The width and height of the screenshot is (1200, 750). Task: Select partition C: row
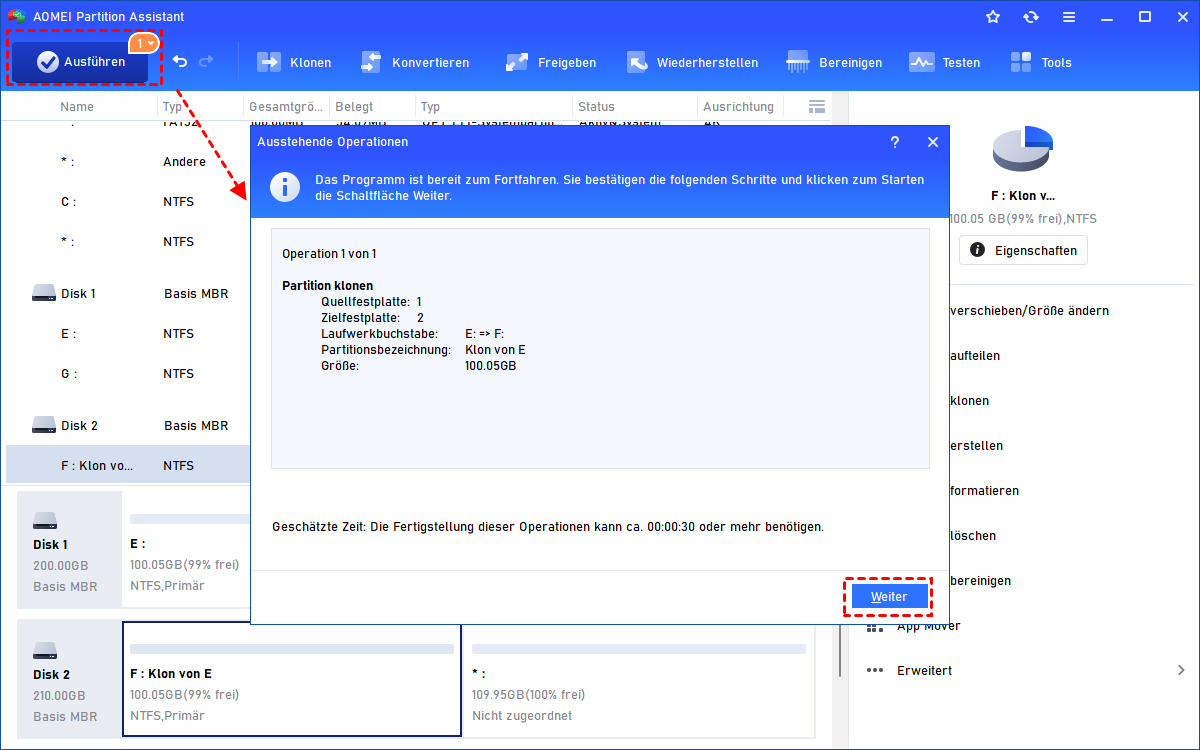(x=128, y=201)
